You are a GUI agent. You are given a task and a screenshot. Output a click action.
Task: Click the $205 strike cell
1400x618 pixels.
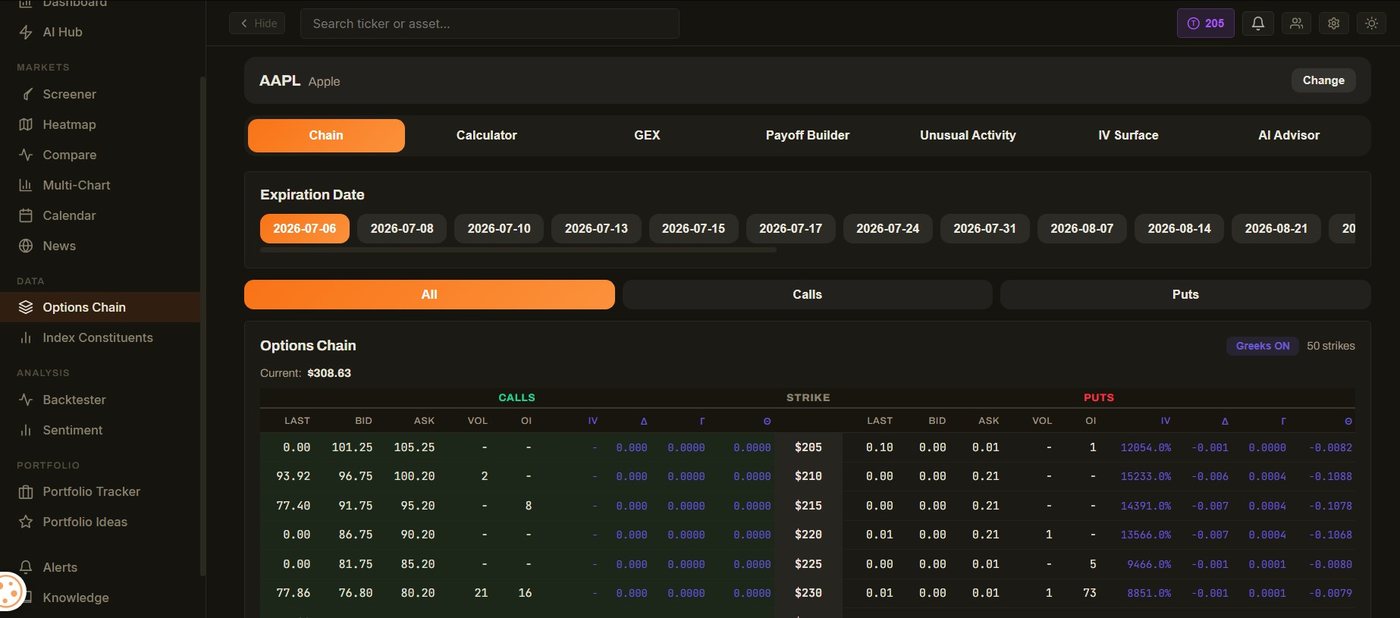click(808, 448)
